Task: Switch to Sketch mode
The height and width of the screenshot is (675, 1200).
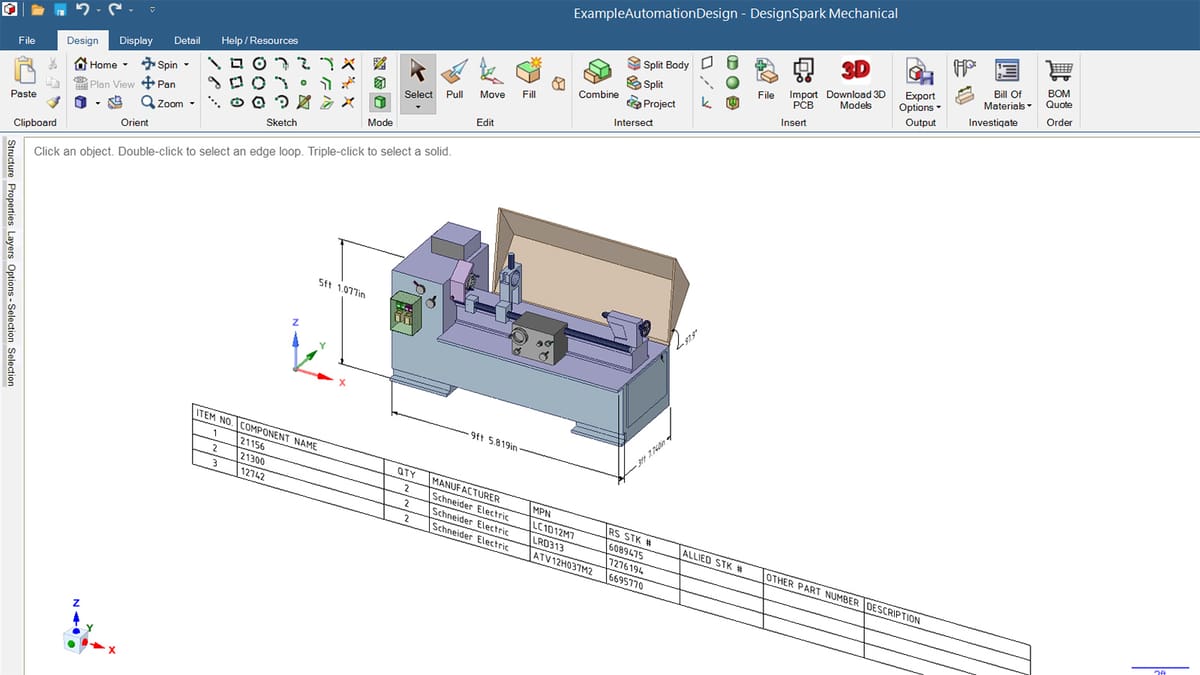Action: point(380,64)
